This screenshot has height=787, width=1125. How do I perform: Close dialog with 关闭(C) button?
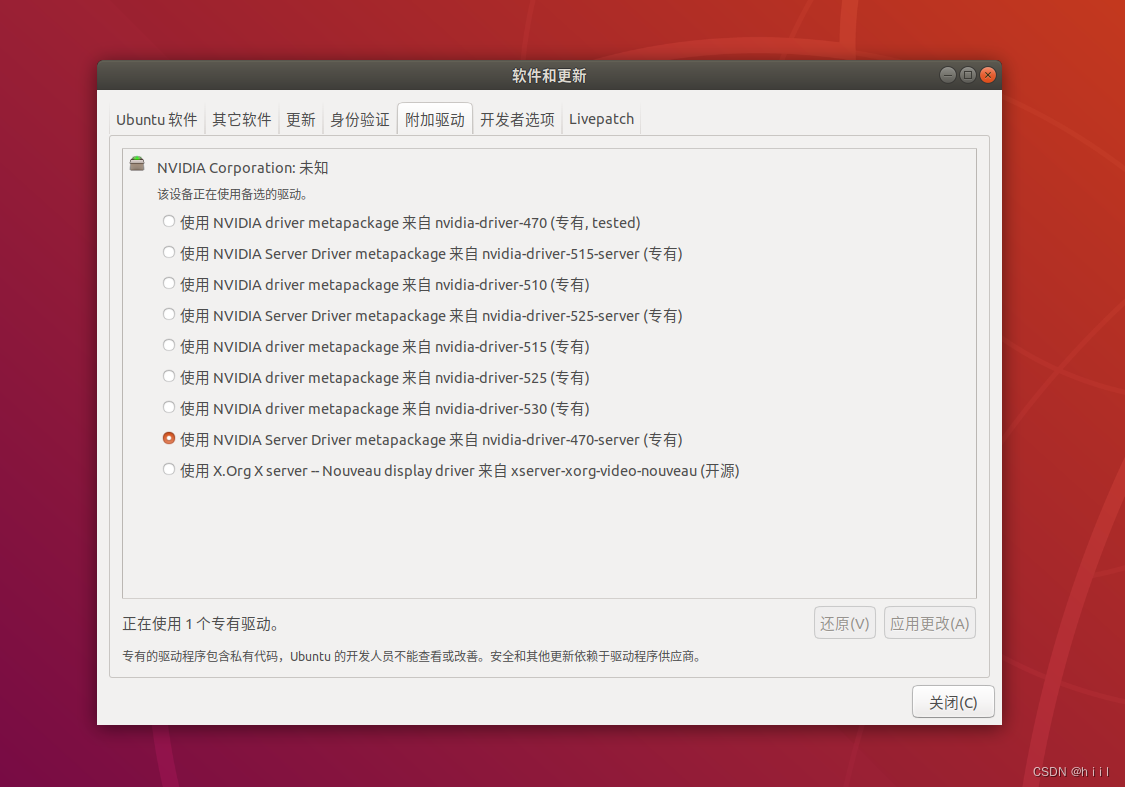click(x=953, y=702)
